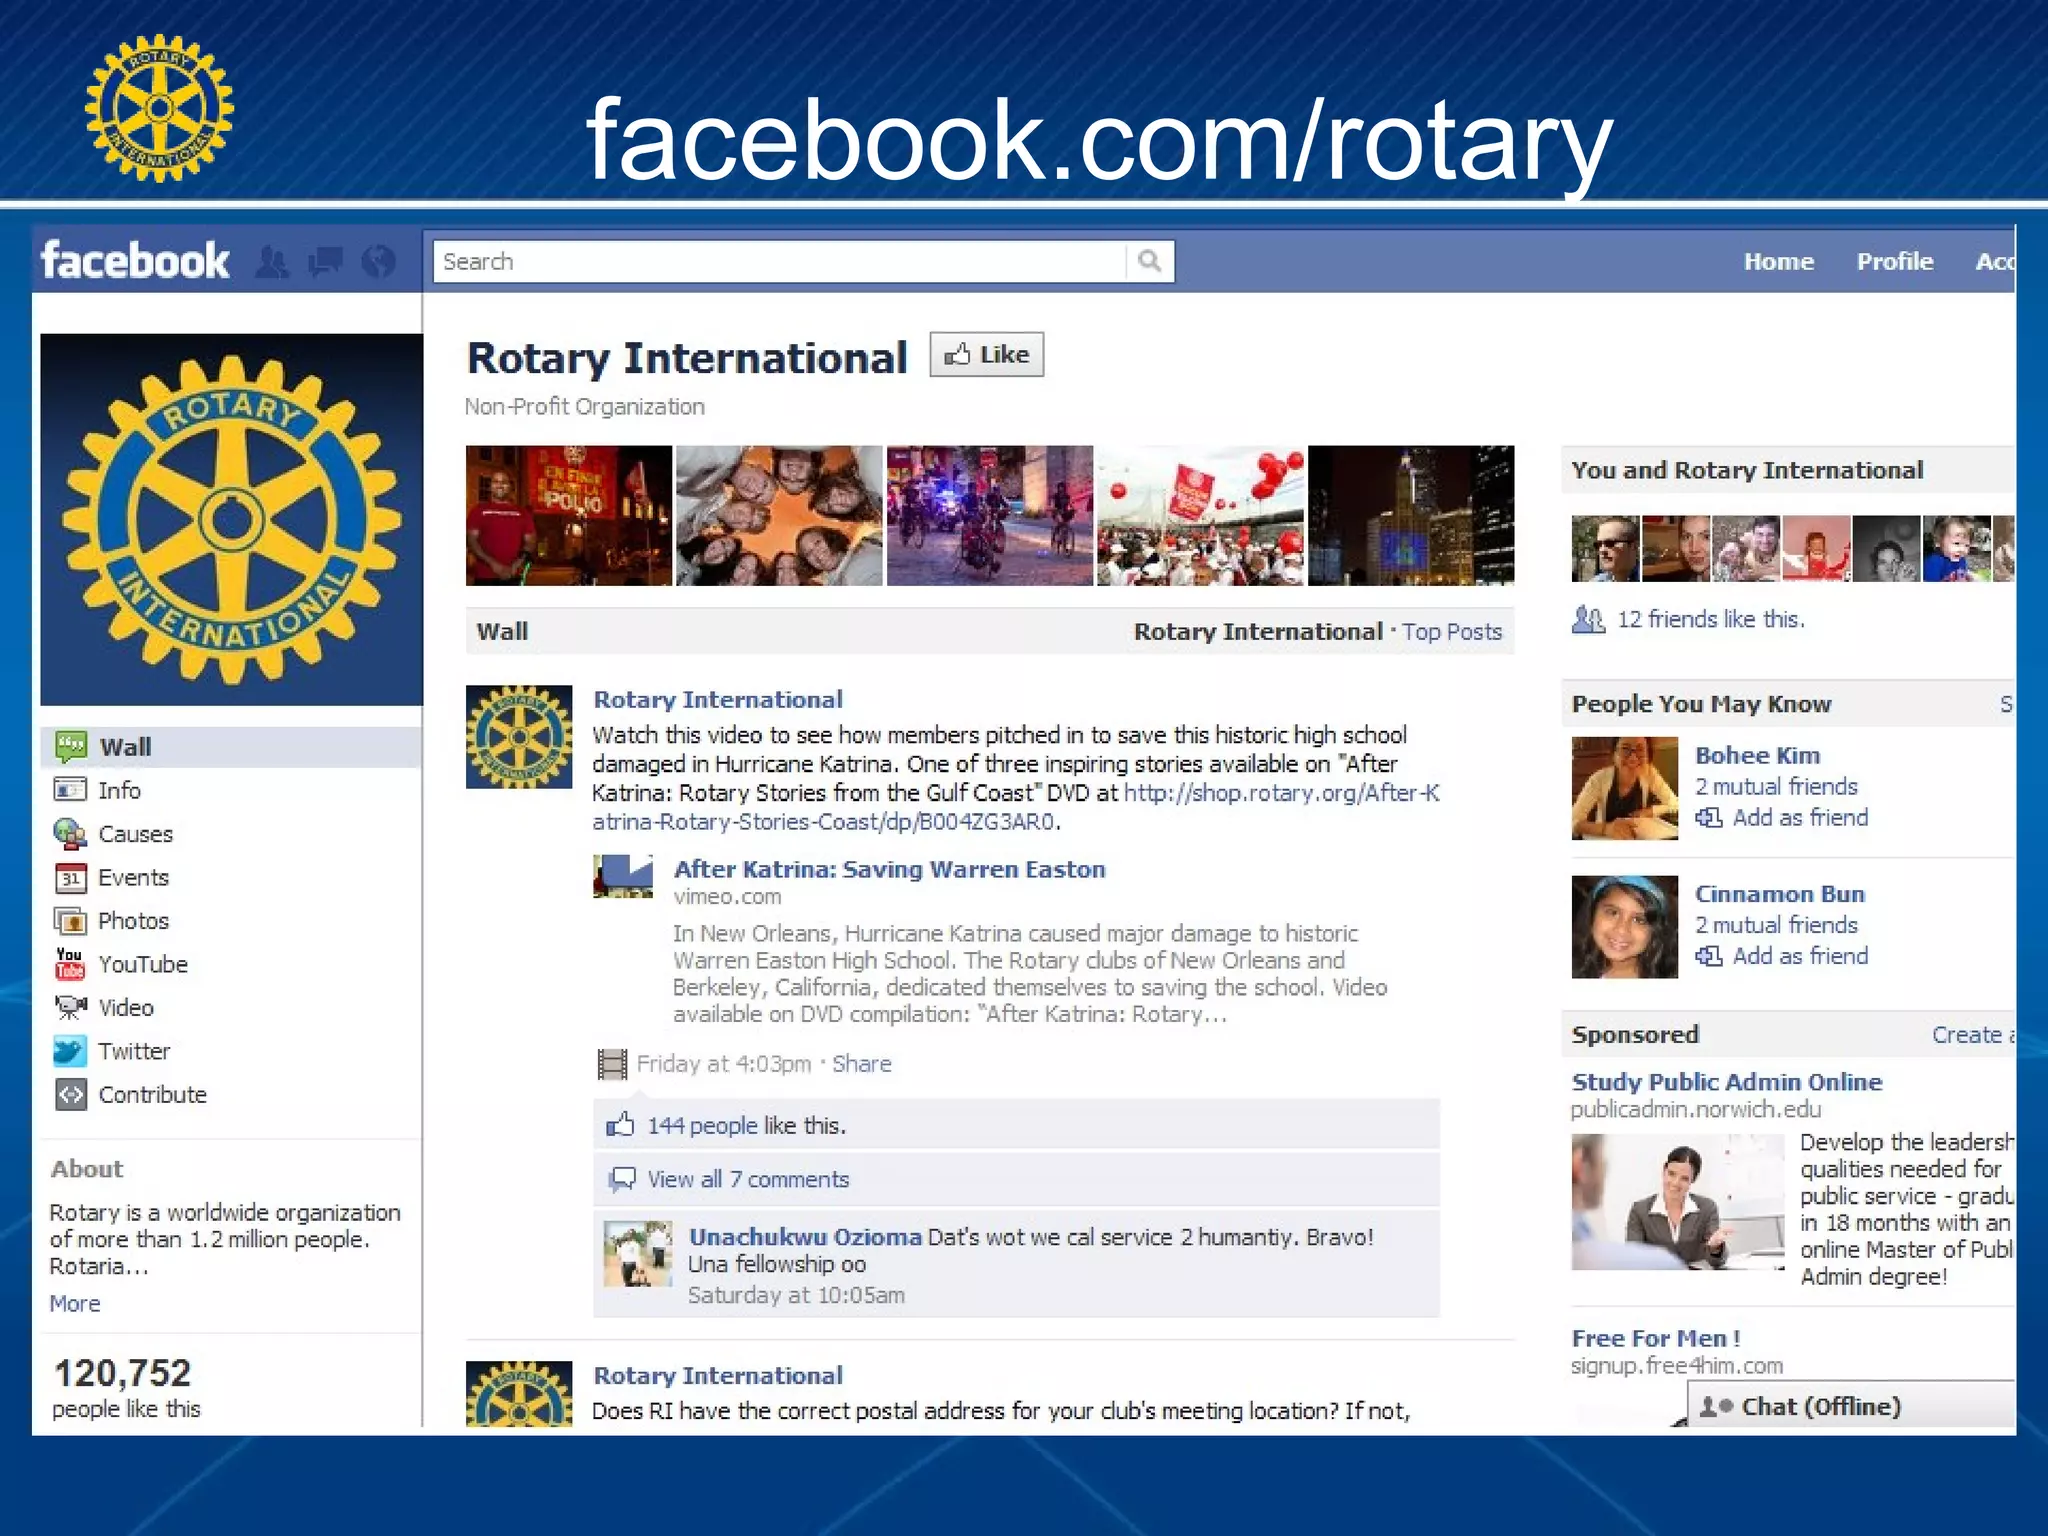This screenshot has height=1536, width=2048.
Task: Click Rotary avatar on first wall post
Action: point(519,737)
